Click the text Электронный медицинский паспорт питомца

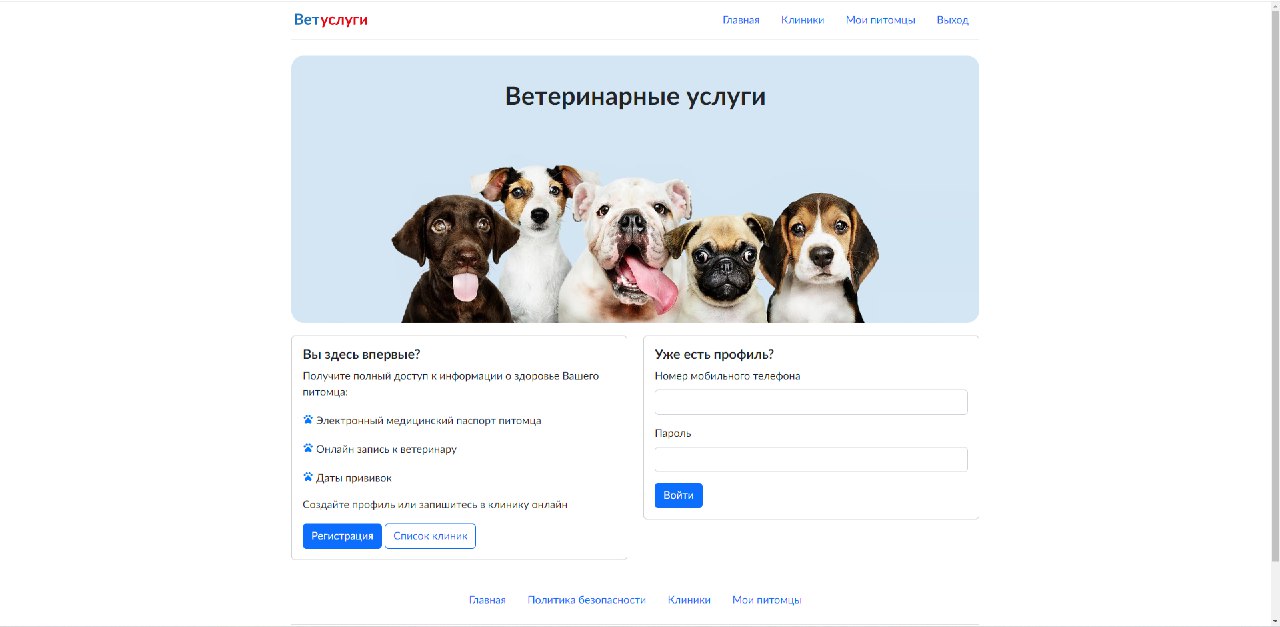click(x=429, y=421)
